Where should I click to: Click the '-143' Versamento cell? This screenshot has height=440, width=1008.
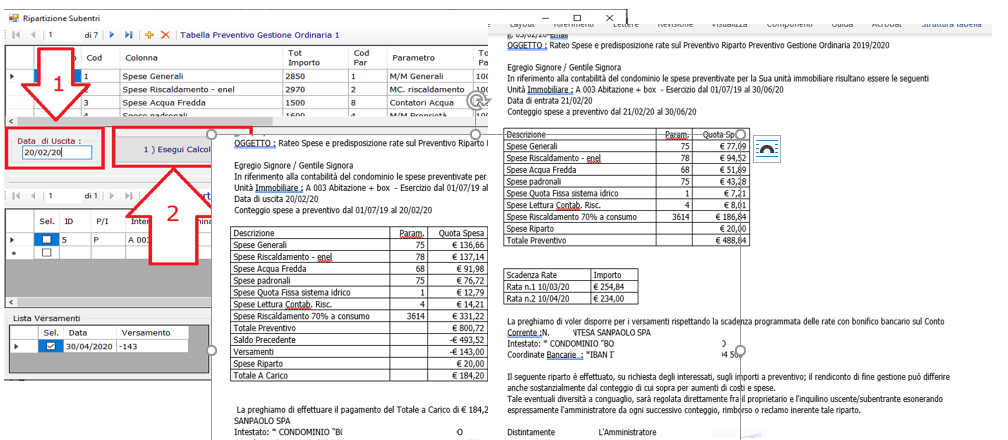153,346
